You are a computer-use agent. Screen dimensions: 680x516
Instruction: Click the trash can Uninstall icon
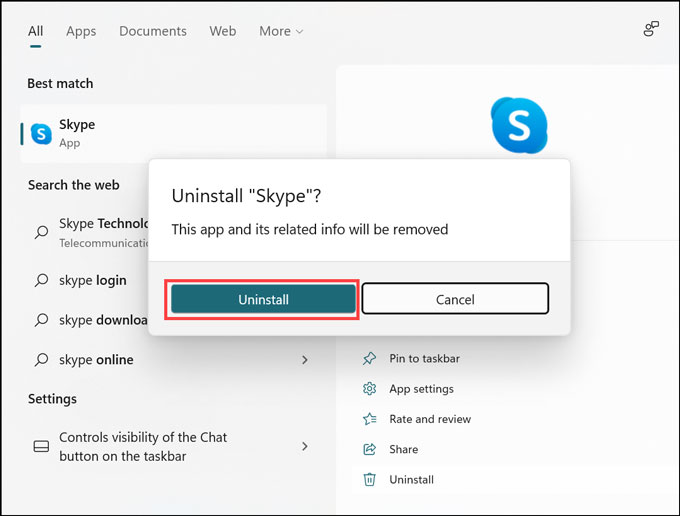pos(369,480)
